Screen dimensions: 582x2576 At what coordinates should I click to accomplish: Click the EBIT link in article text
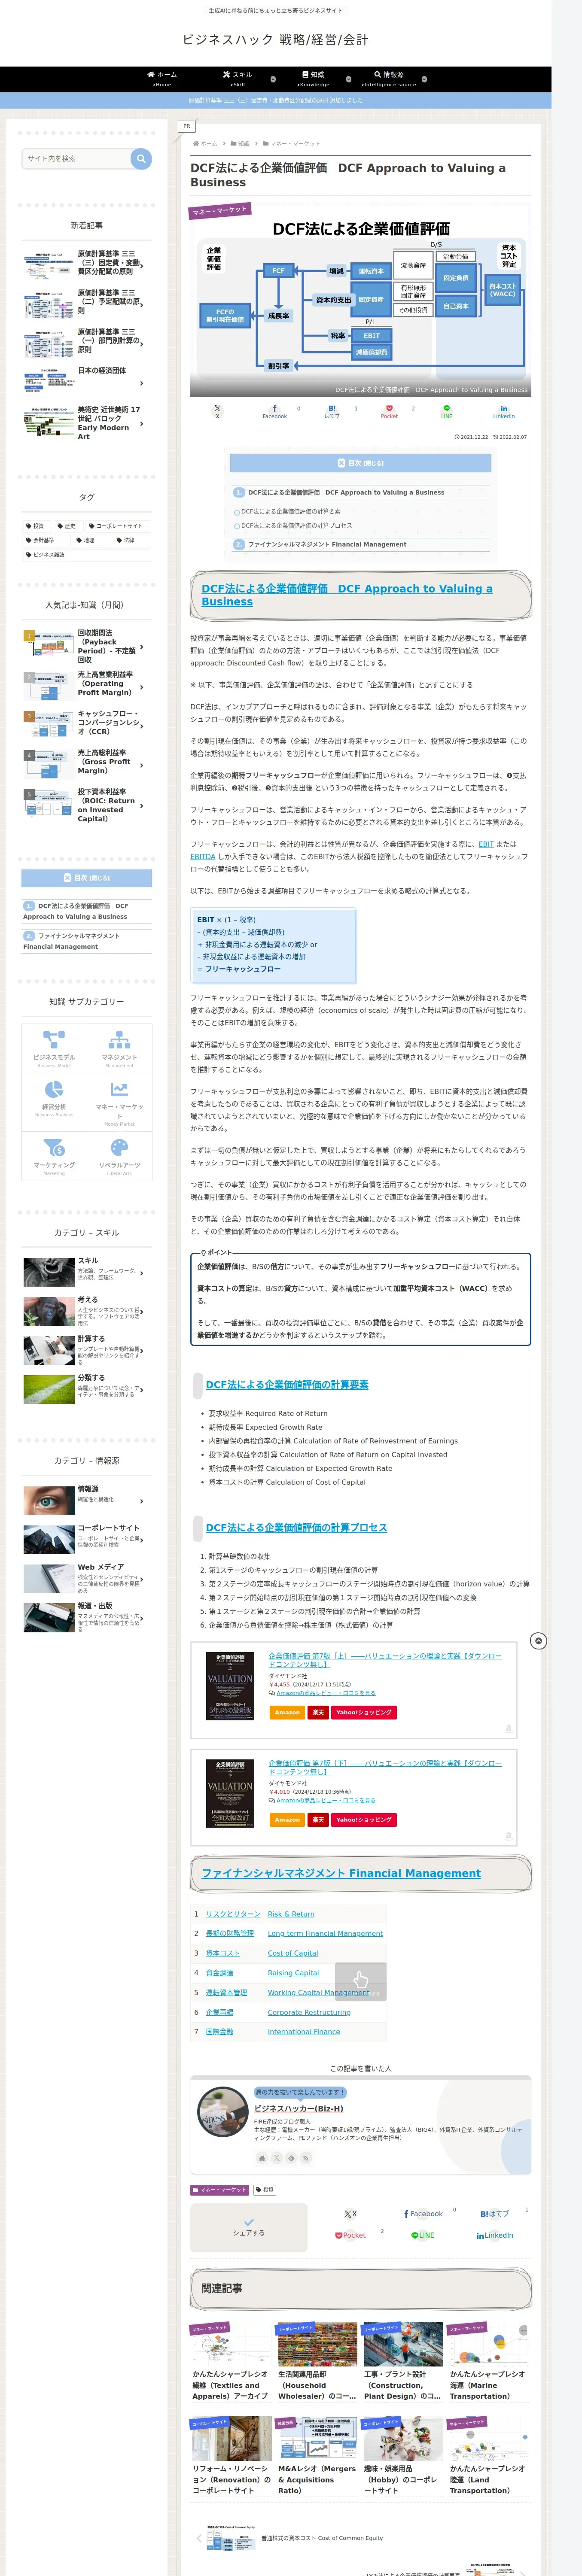tap(486, 844)
